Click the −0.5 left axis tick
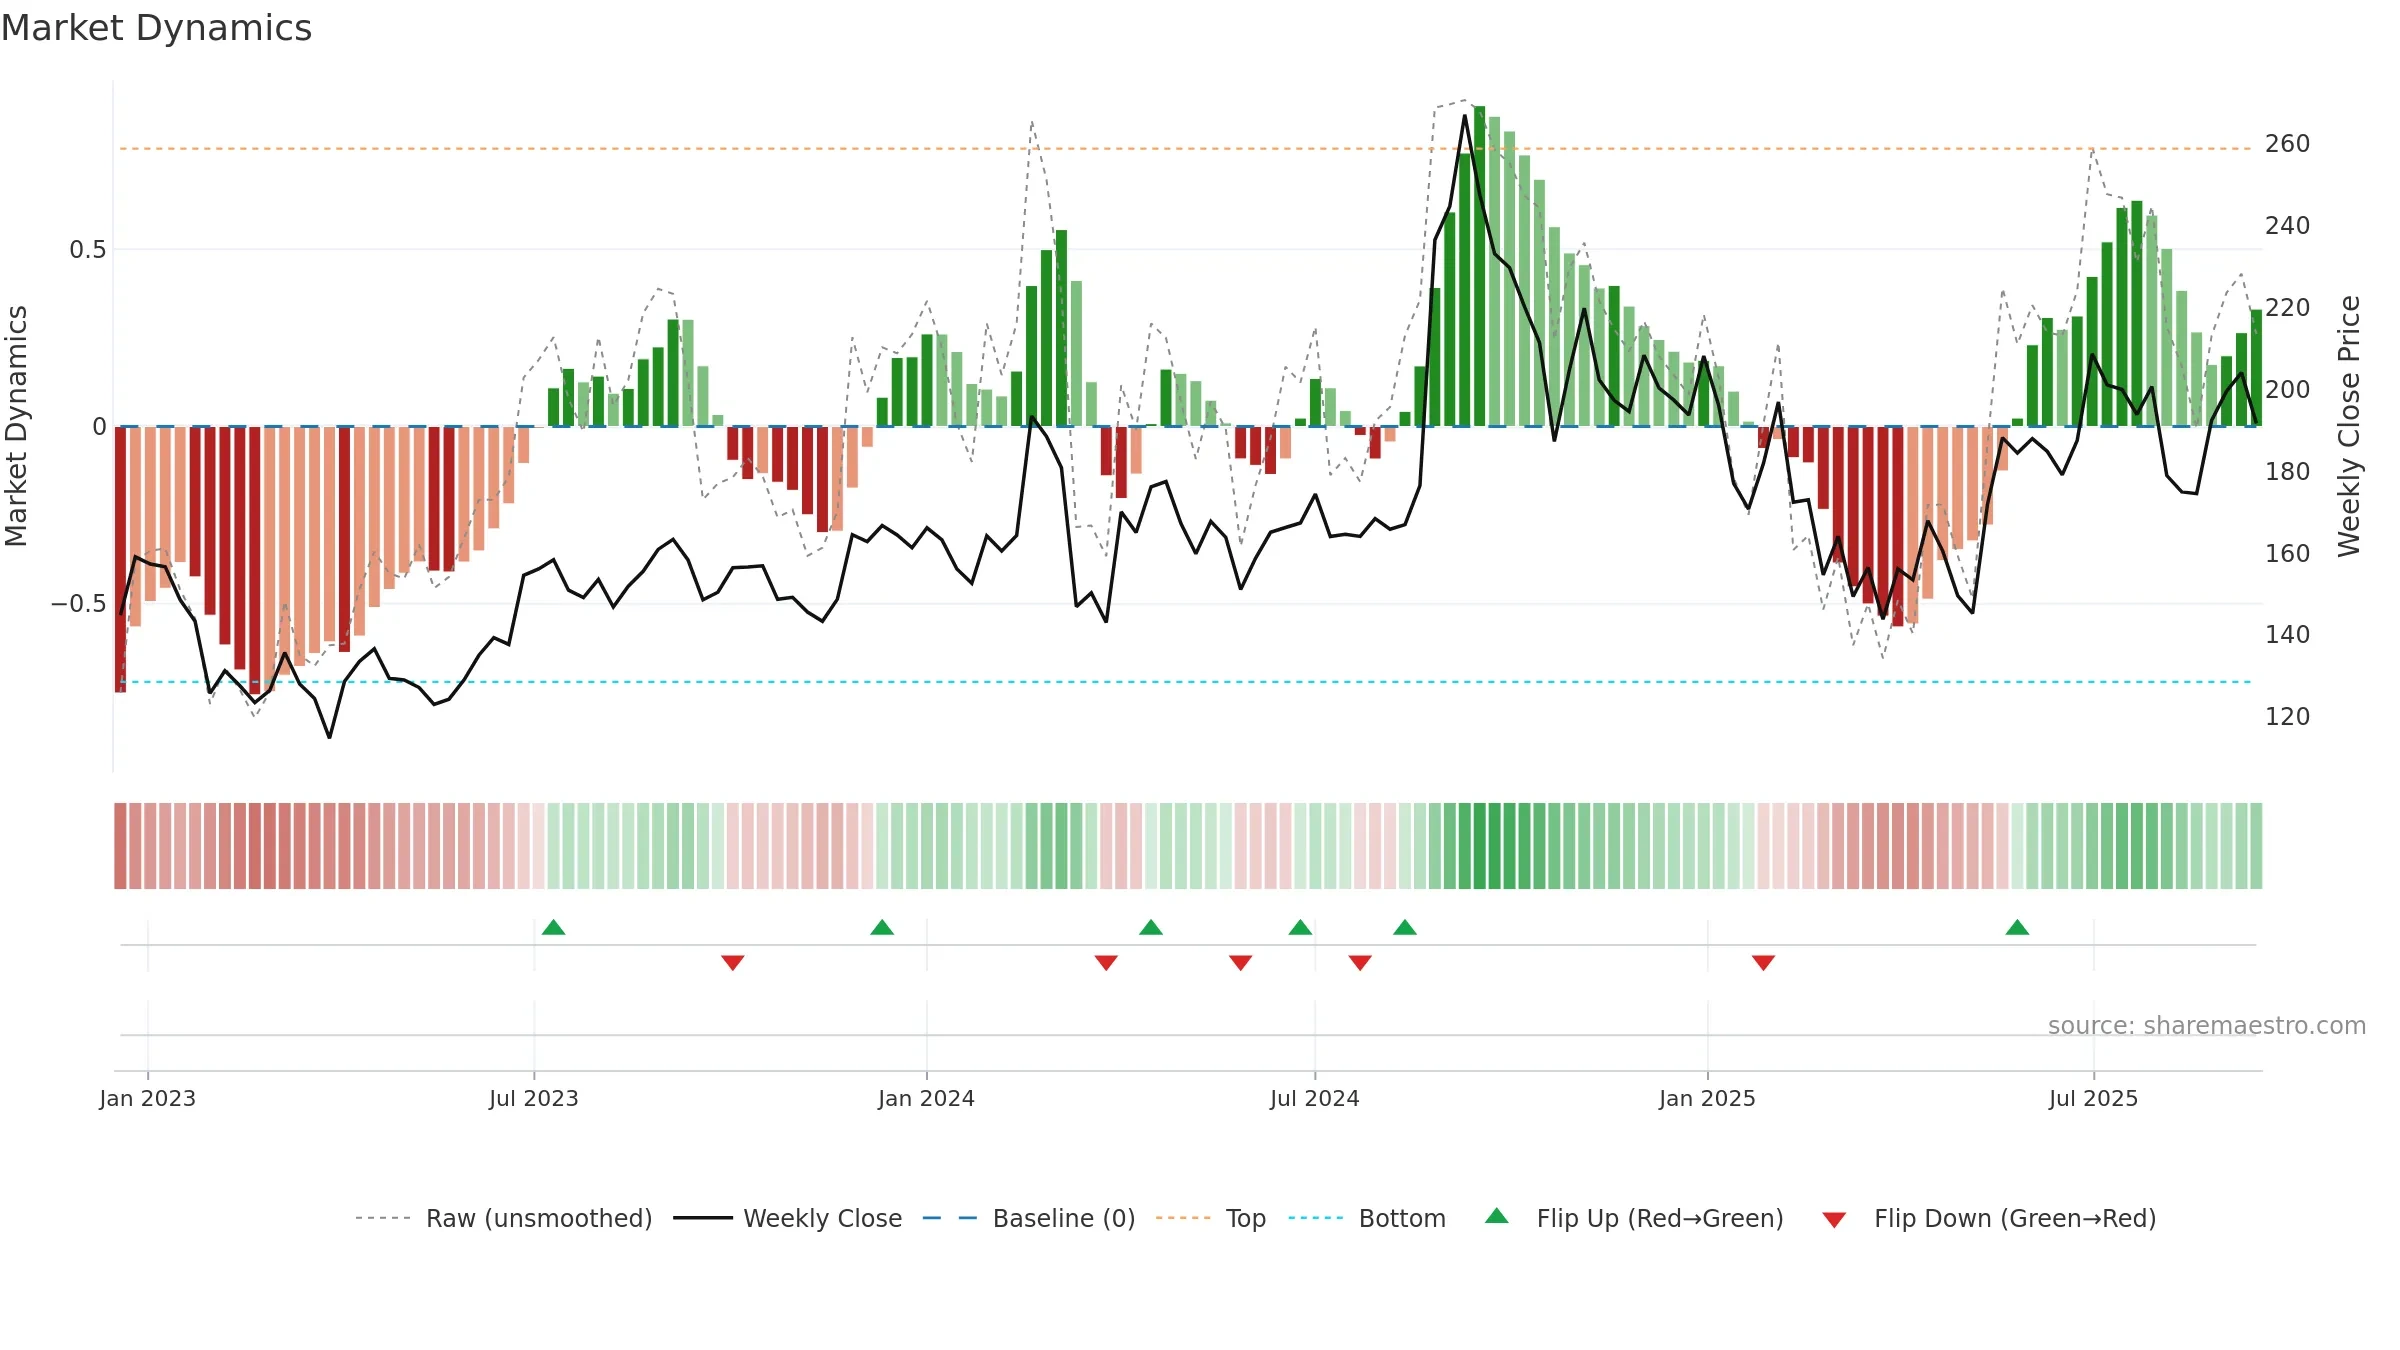 click(x=79, y=604)
